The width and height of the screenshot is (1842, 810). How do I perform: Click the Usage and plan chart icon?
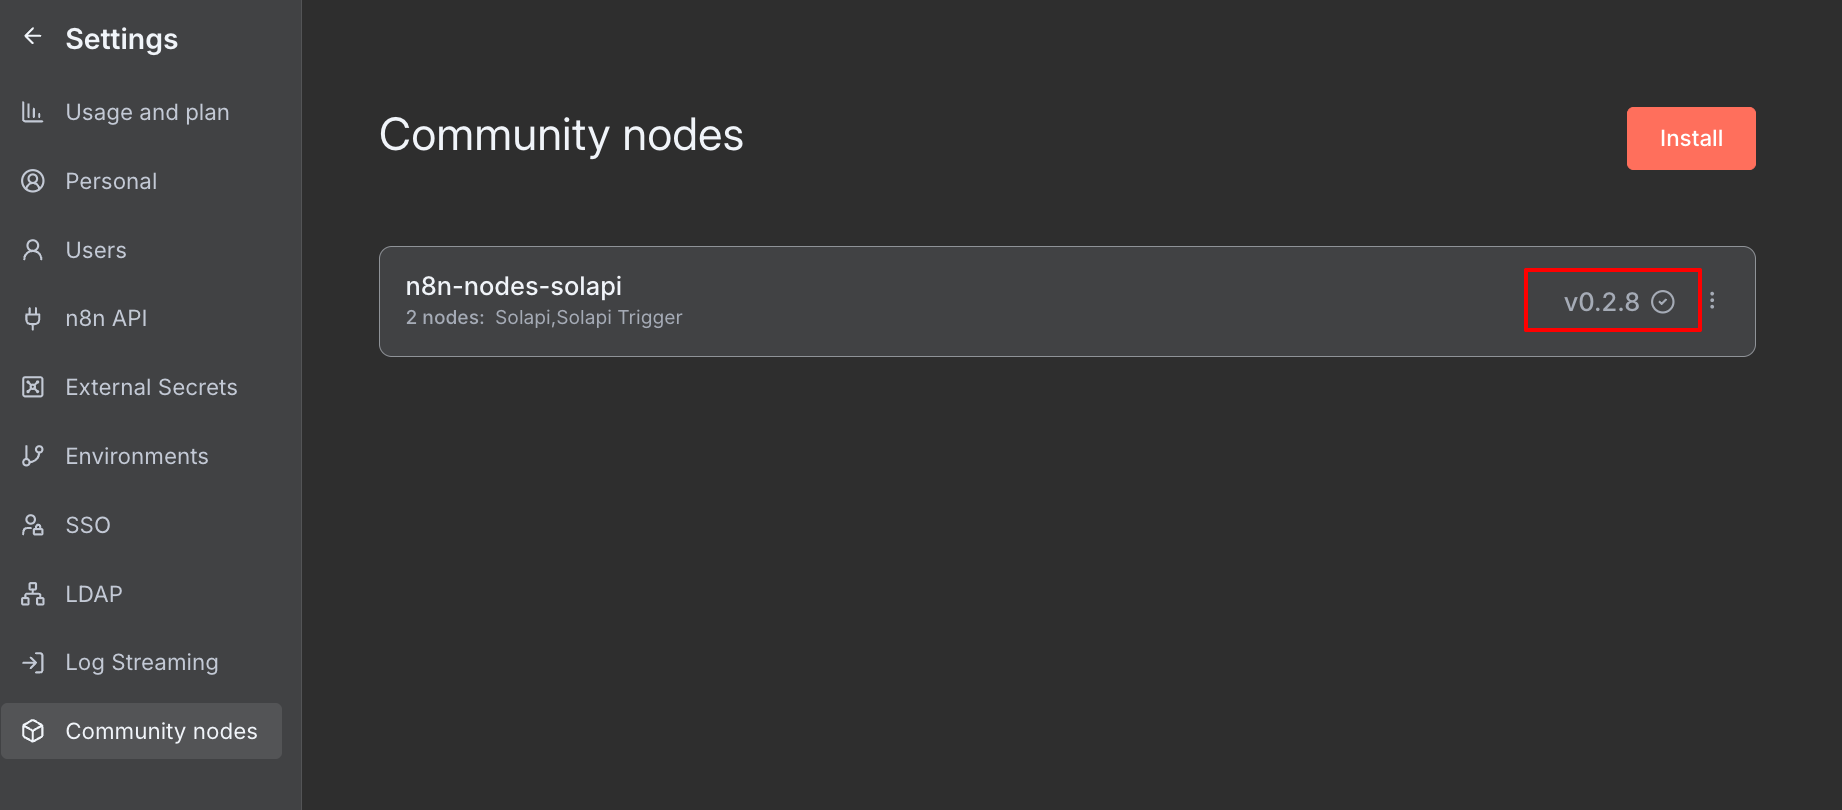point(33,112)
